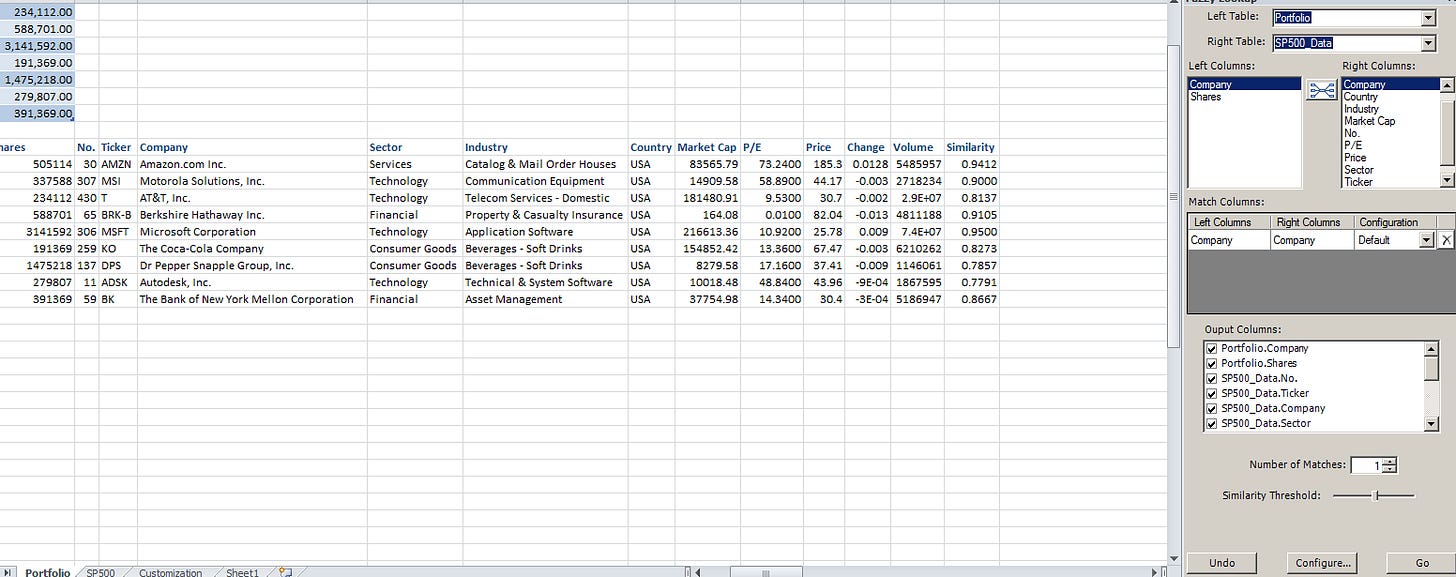Toggle the SP500_Data.Company output checkbox

click(x=1212, y=408)
